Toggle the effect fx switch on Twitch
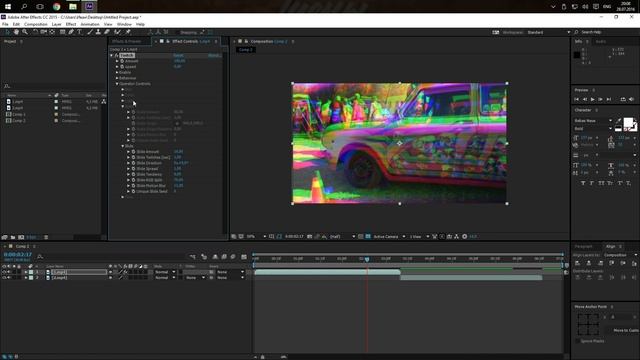The image size is (640, 360). (117, 55)
